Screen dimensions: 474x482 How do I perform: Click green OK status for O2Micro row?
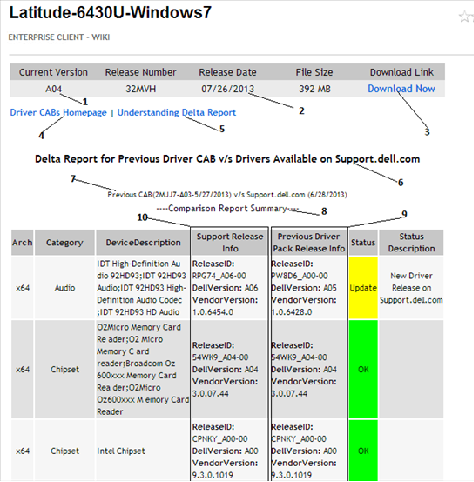[x=363, y=369]
